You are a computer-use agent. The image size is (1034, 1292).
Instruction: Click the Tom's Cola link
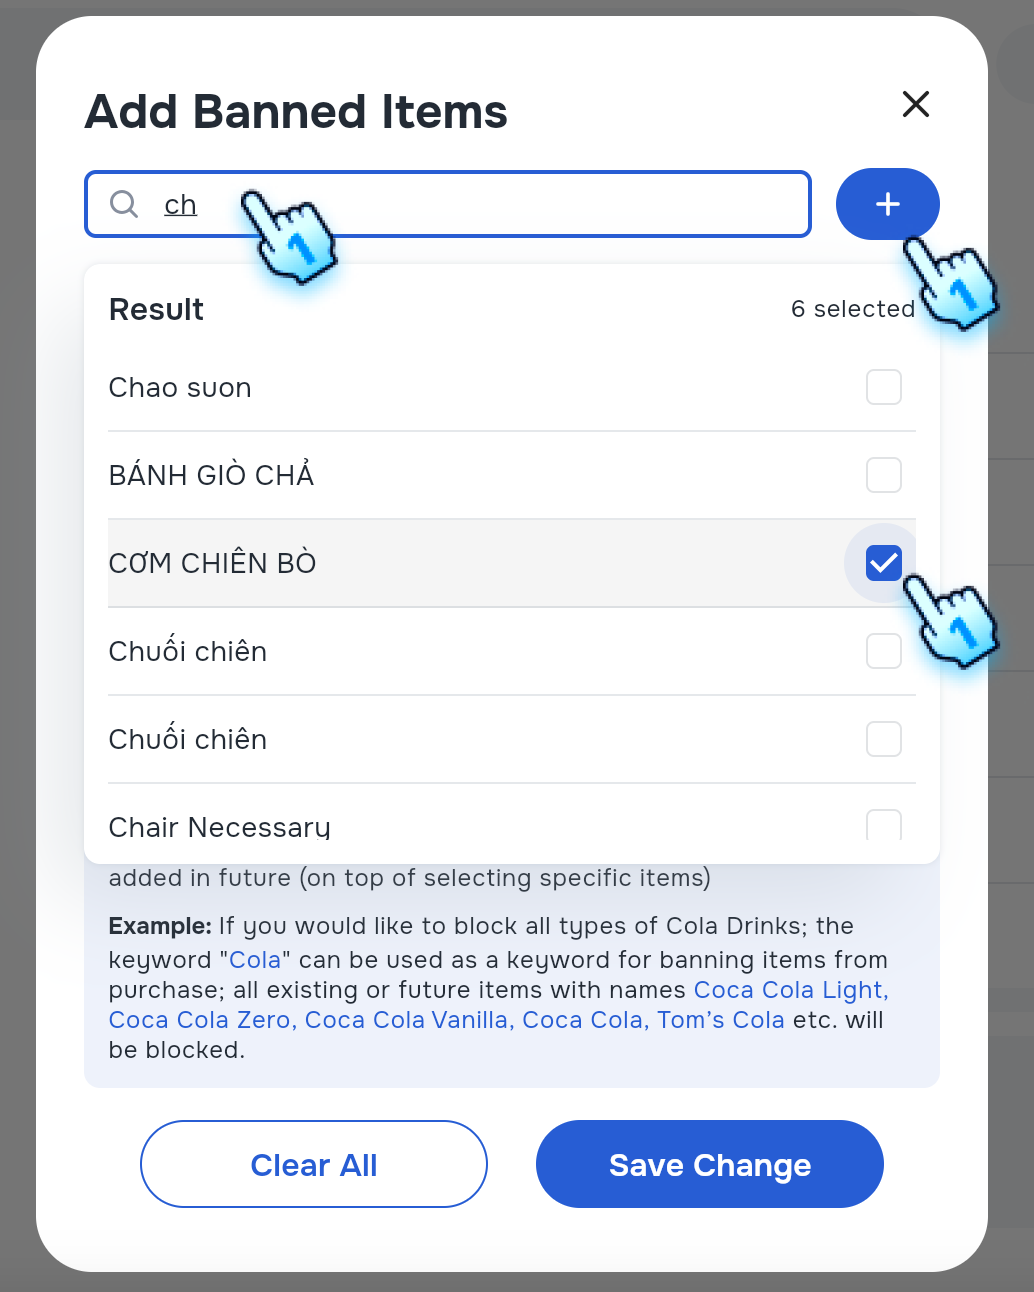pos(719,1020)
